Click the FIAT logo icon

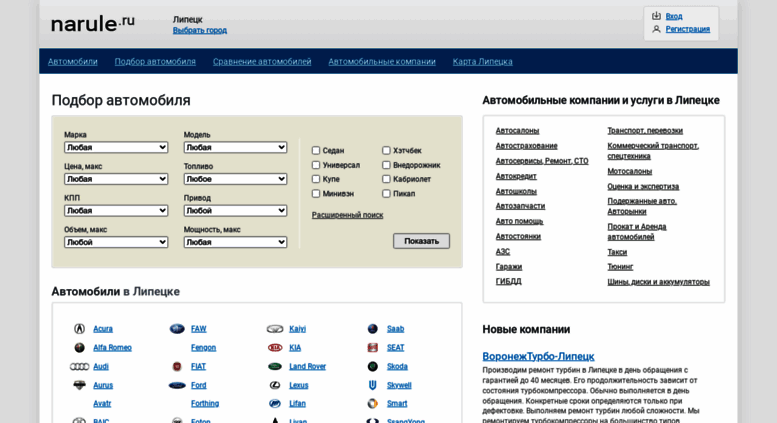point(177,367)
